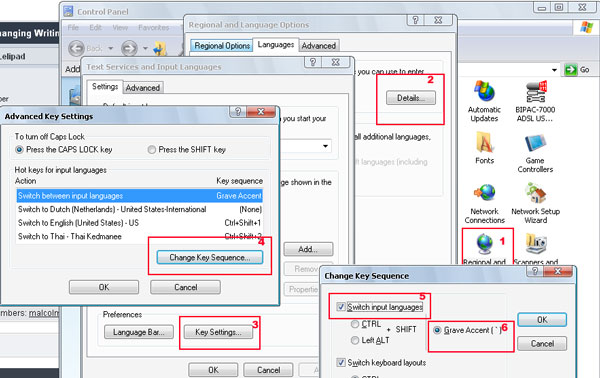Select Switch to English (United States) - US row
This screenshot has height=378, width=600.
click(140, 223)
